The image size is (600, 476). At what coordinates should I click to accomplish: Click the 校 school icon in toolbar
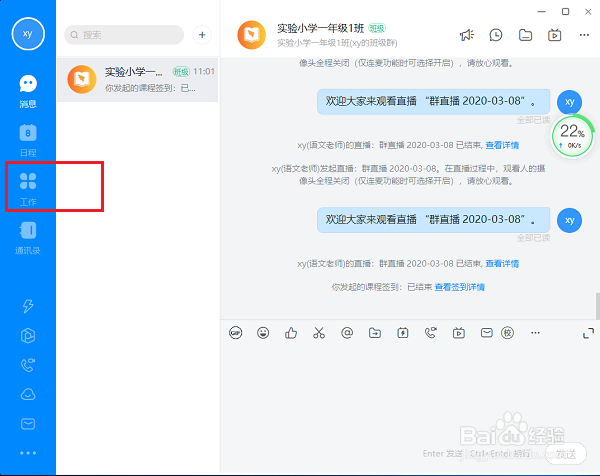coord(507,333)
